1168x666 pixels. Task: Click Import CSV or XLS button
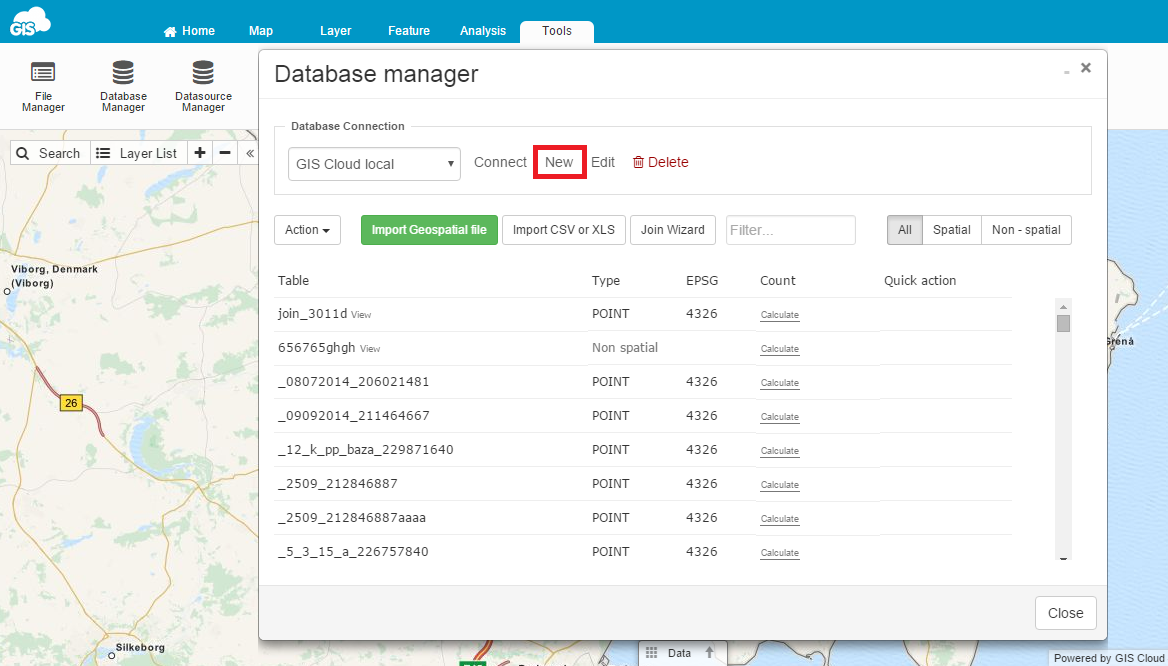click(564, 230)
